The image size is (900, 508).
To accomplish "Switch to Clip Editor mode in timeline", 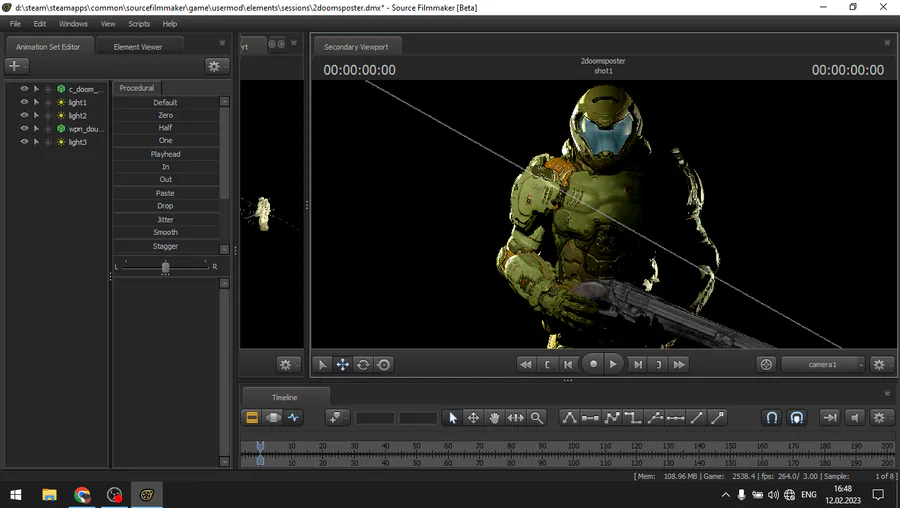I will (252, 418).
